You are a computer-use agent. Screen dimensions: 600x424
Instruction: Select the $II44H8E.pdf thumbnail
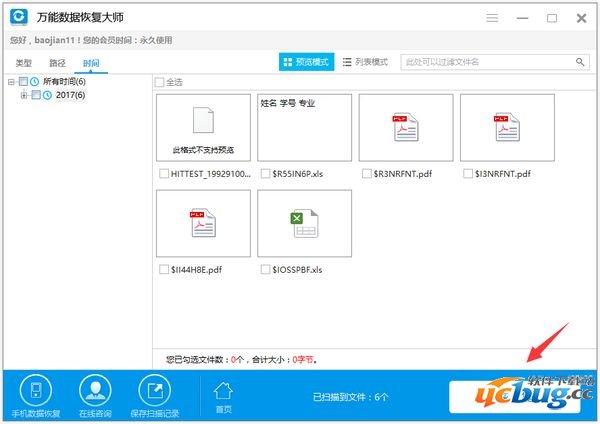pyautogui.click(x=203, y=223)
